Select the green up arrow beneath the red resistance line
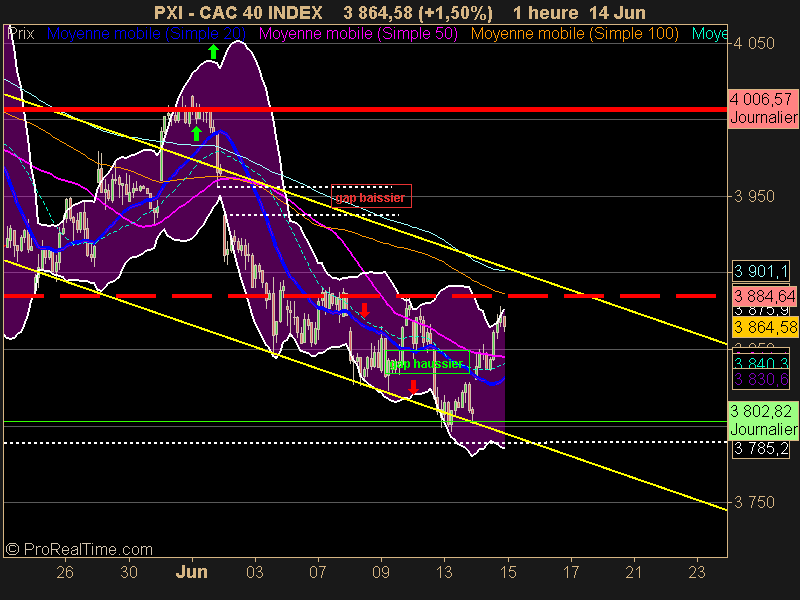This screenshot has height=600, width=800. point(196,133)
